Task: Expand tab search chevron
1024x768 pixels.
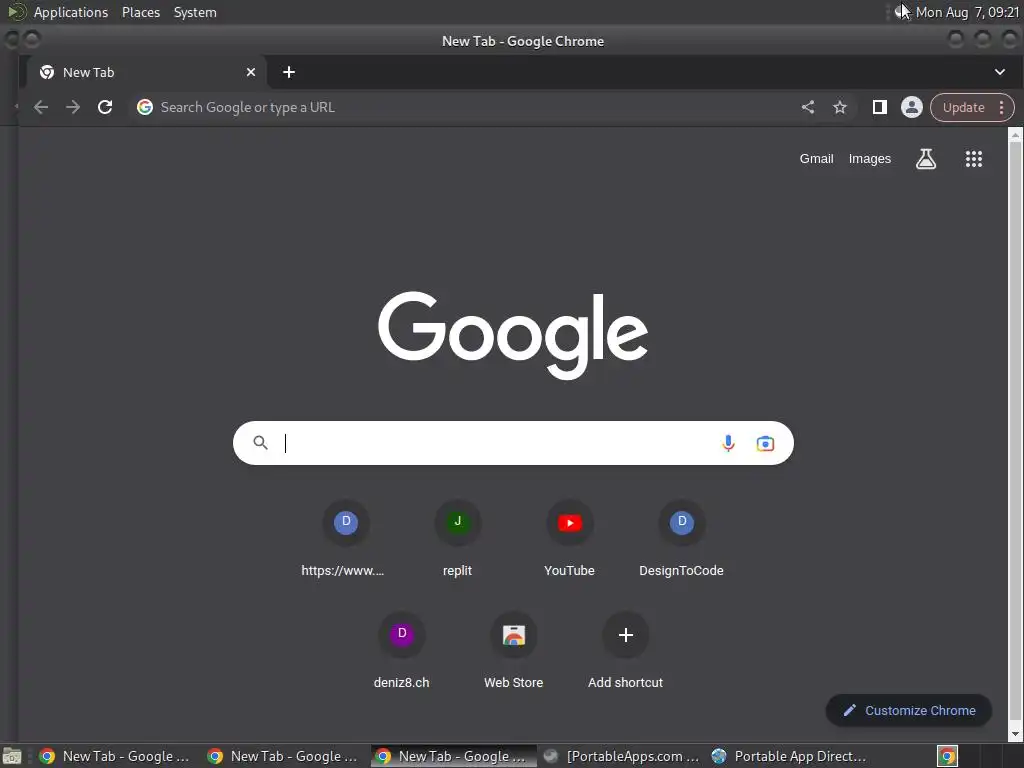Action: [1000, 72]
